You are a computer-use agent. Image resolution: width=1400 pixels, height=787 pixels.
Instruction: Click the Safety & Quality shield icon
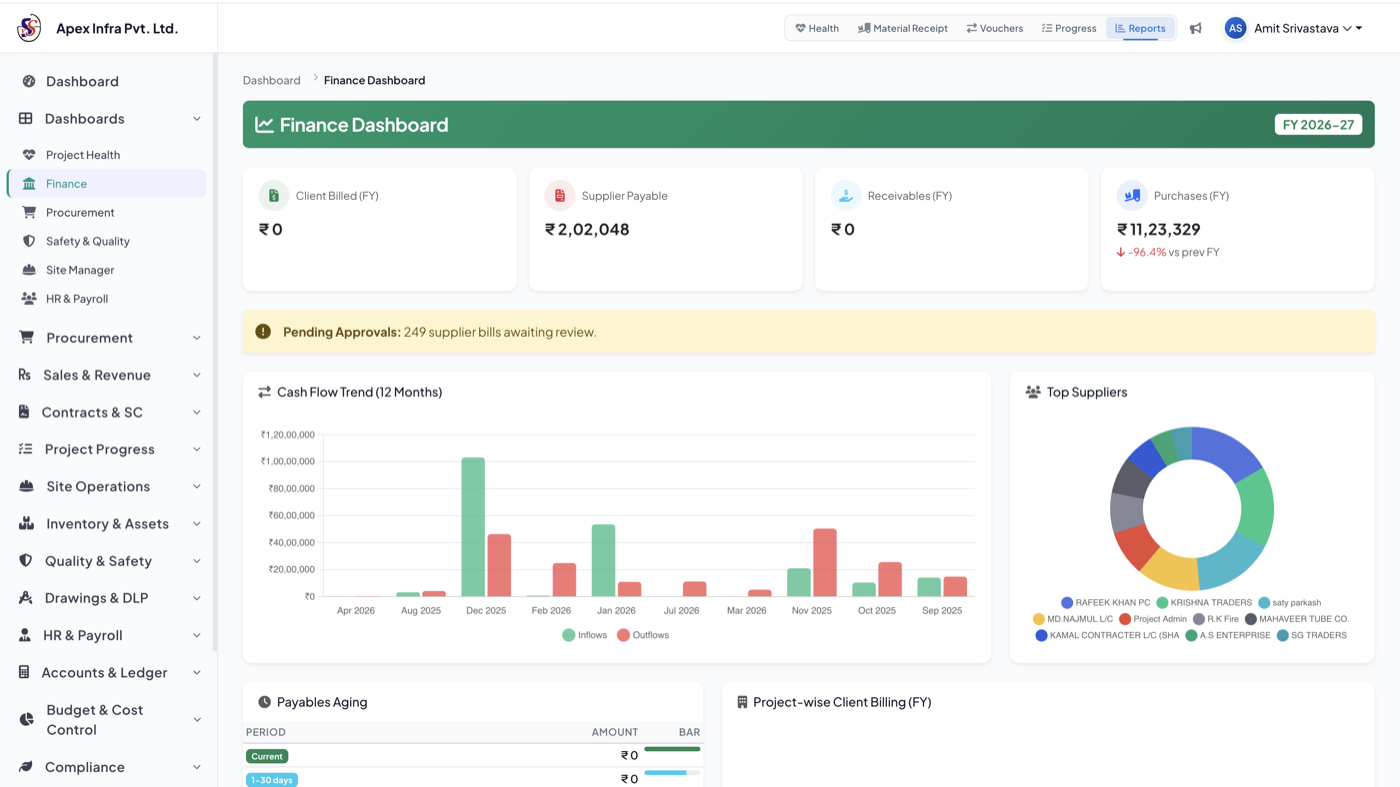tap(29, 241)
